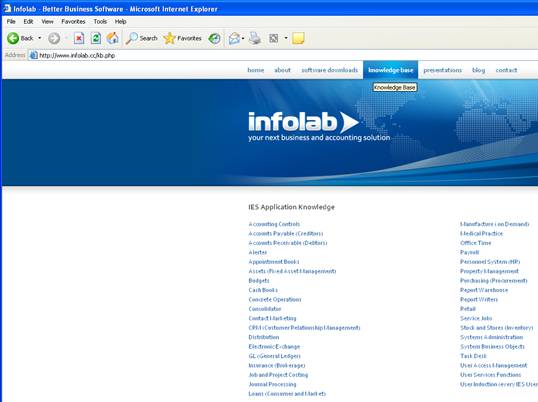This screenshot has width=538, height=402.
Task: Open software downloads nav tab
Action: 329,70
